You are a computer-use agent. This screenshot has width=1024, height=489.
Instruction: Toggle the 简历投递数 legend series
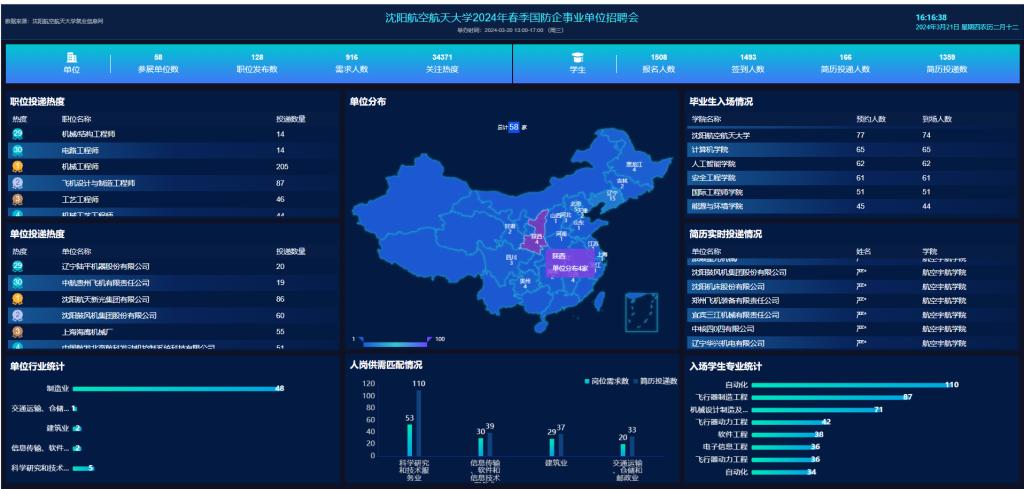coord(654,381)
